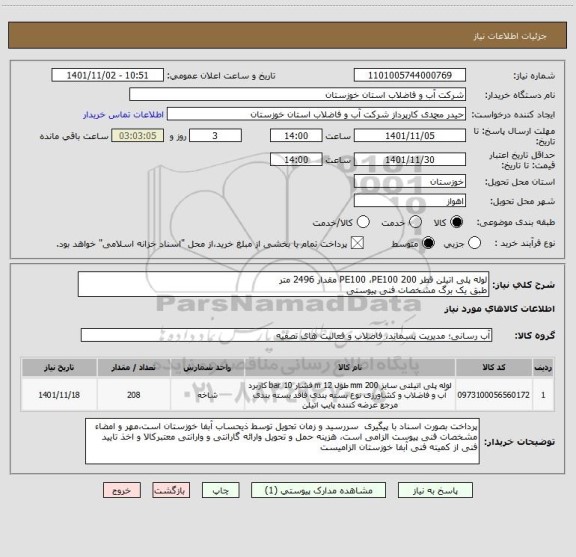Click row number 1 cell
Viewport: 576px width, 557px height.
543,395
